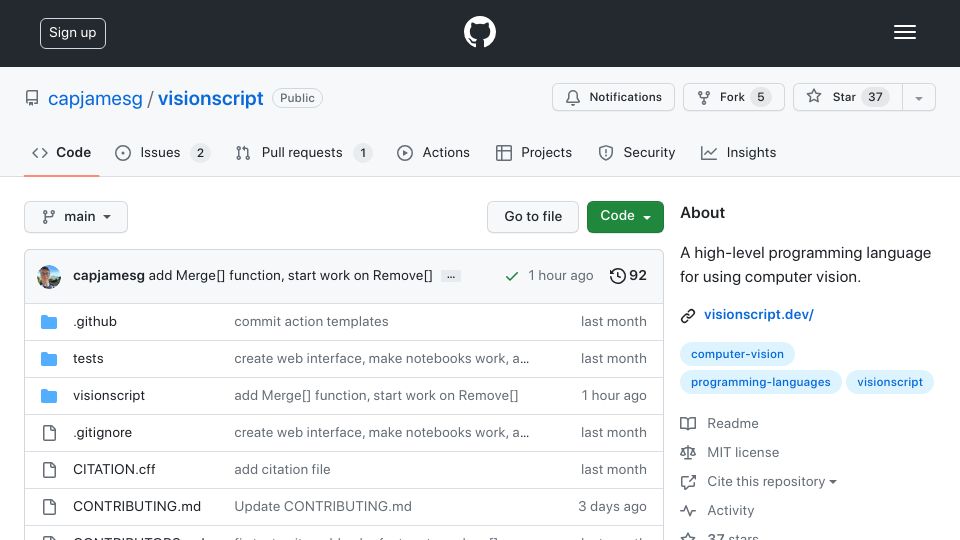Open the visionscript folder name
960x540 pixels.
click(x=109, y=396)
